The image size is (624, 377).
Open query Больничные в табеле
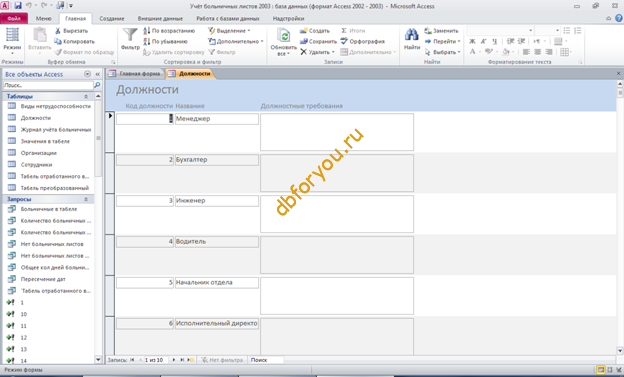pos(48,209)
